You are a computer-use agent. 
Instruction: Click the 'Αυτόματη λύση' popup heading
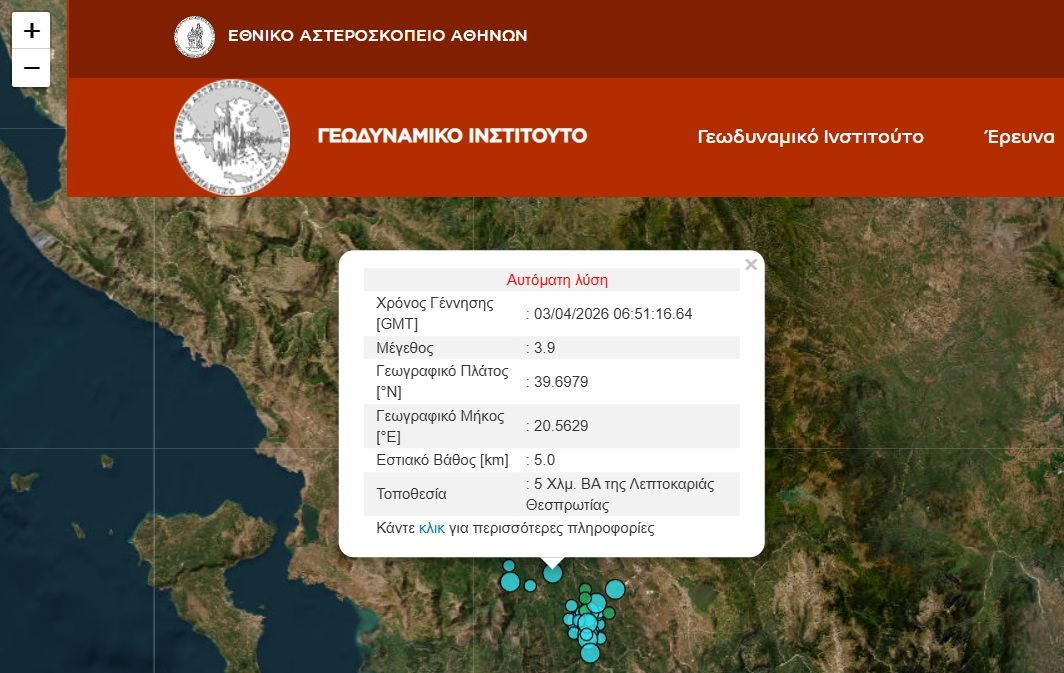point(557,280)
